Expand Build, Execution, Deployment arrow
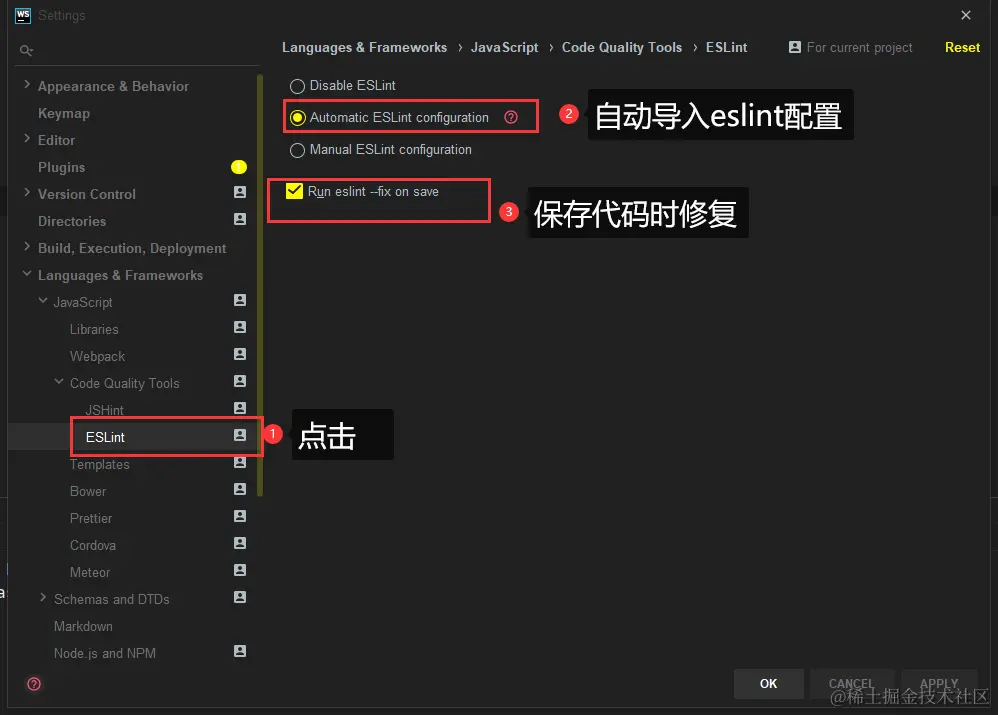The width and height of the screenshot is (998, 715). tap(27, 246)
